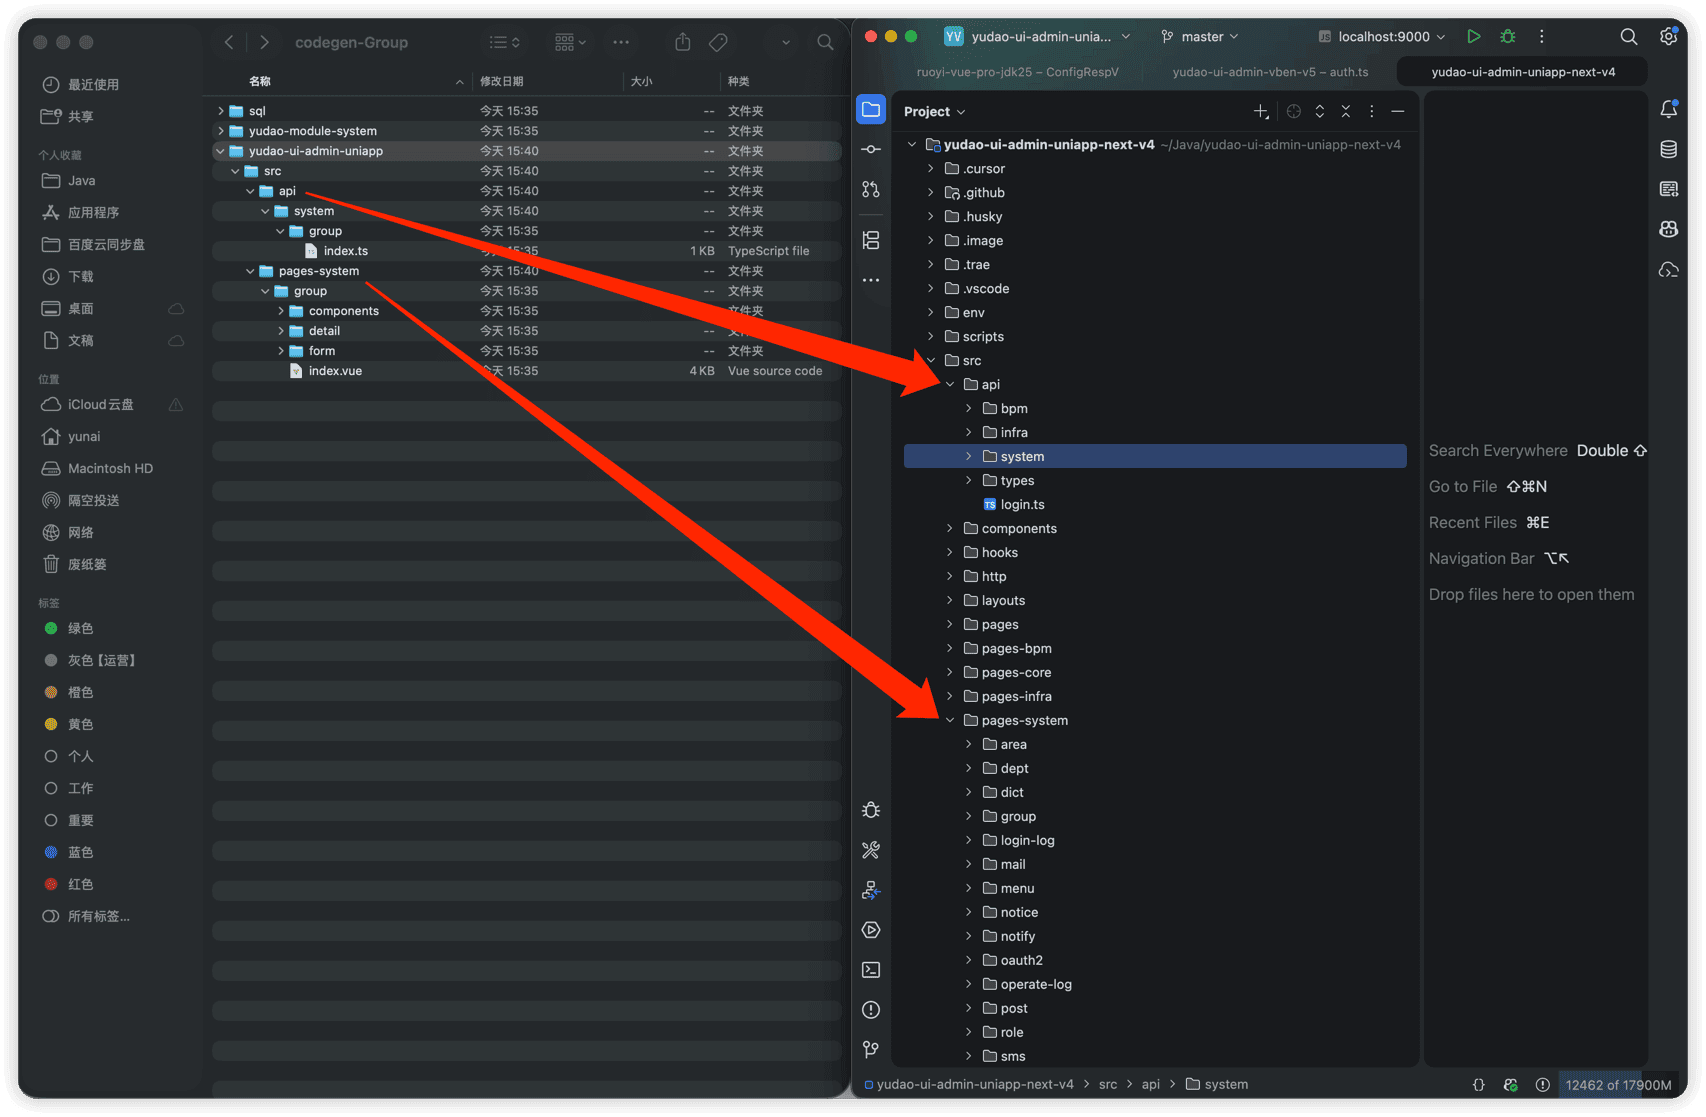1706x1117 pixels.
Task: Collapse the pages-system folder in Project tree
Action: (949, 720)
